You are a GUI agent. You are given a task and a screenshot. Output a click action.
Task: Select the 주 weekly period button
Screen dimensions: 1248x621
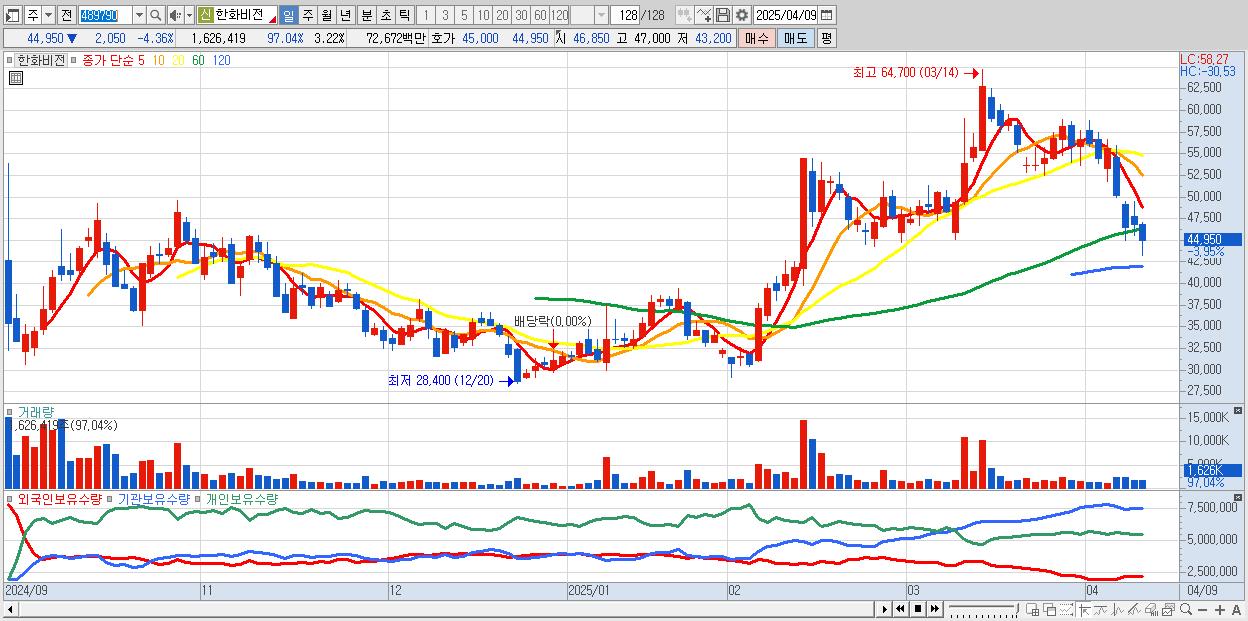(x=307, y=15)
